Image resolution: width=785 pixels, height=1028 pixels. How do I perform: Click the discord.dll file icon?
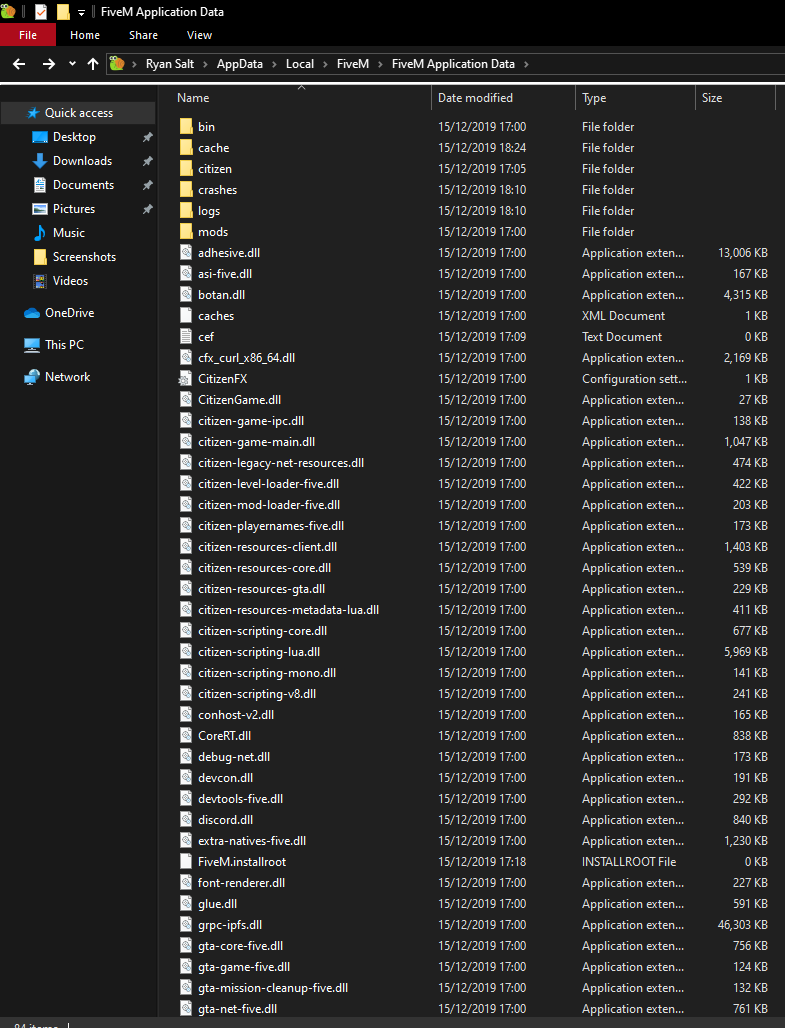pos(186,820)
